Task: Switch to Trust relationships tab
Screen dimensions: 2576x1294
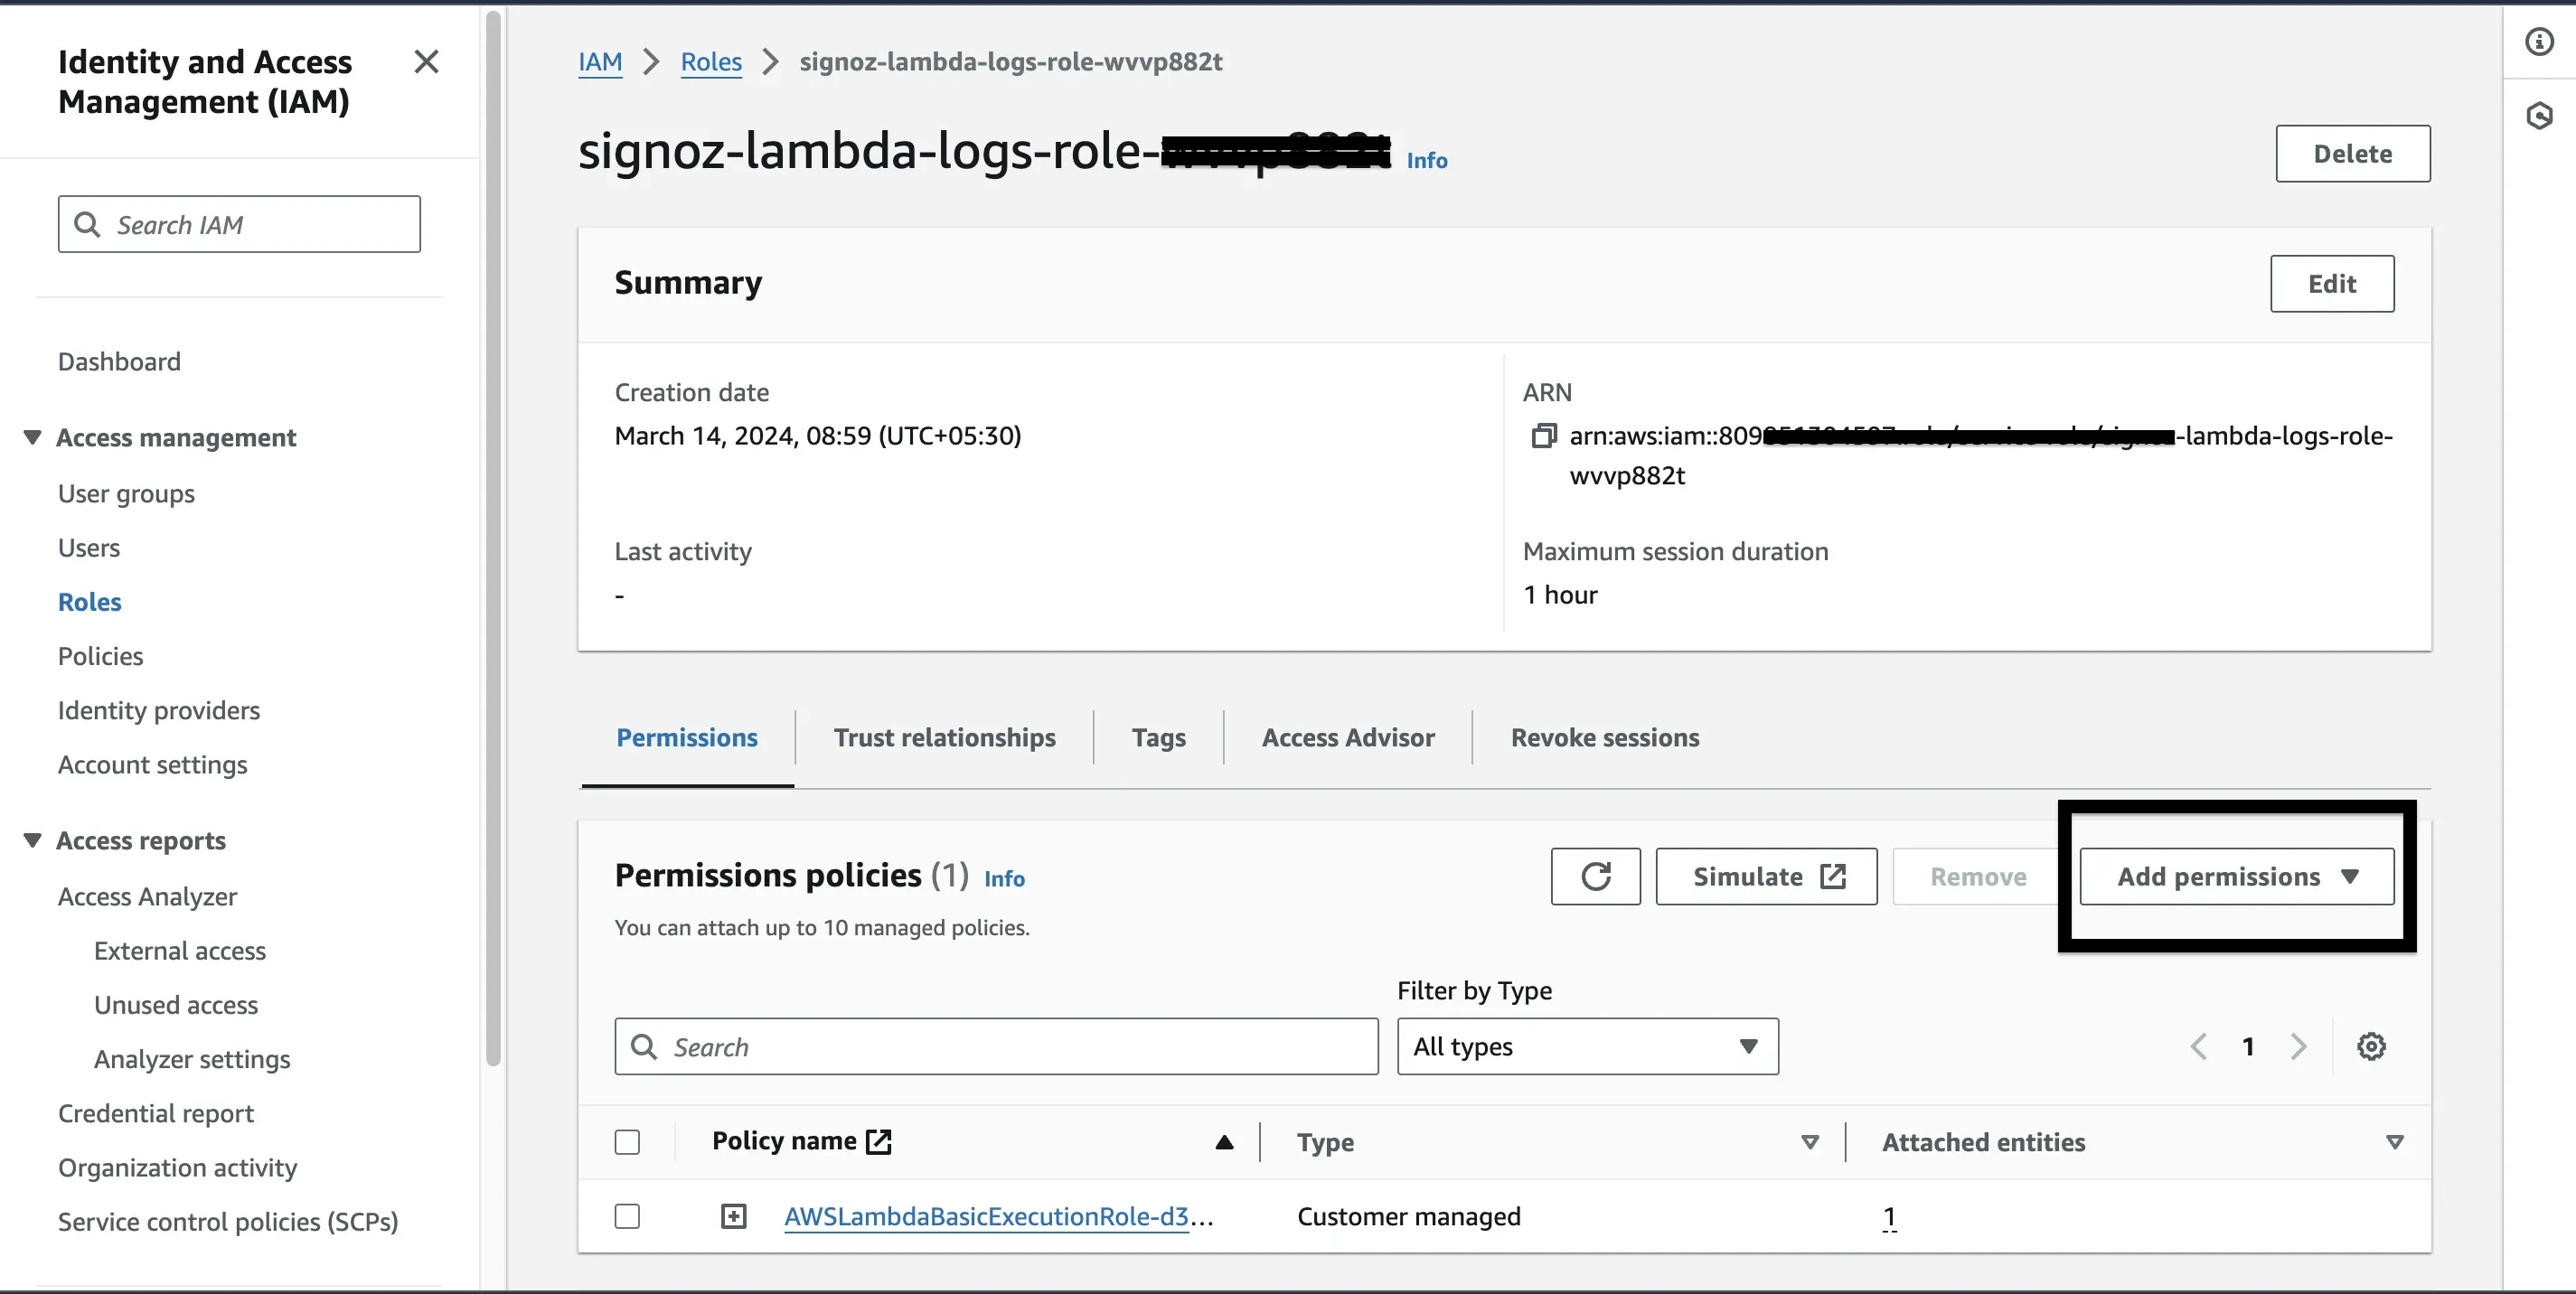Action: click(x=944, y=738)
